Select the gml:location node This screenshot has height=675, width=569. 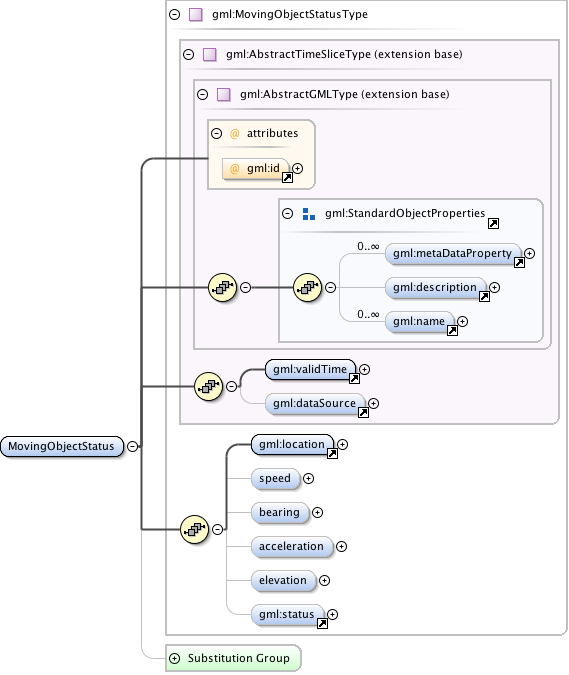pos(292,444)
